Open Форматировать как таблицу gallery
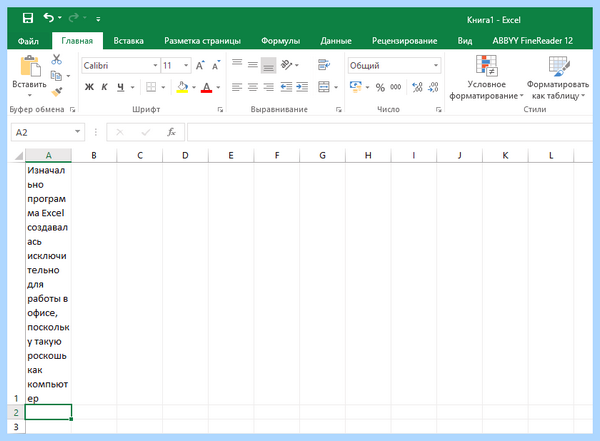This screenshot has height=441, width=600. [558, 78]
